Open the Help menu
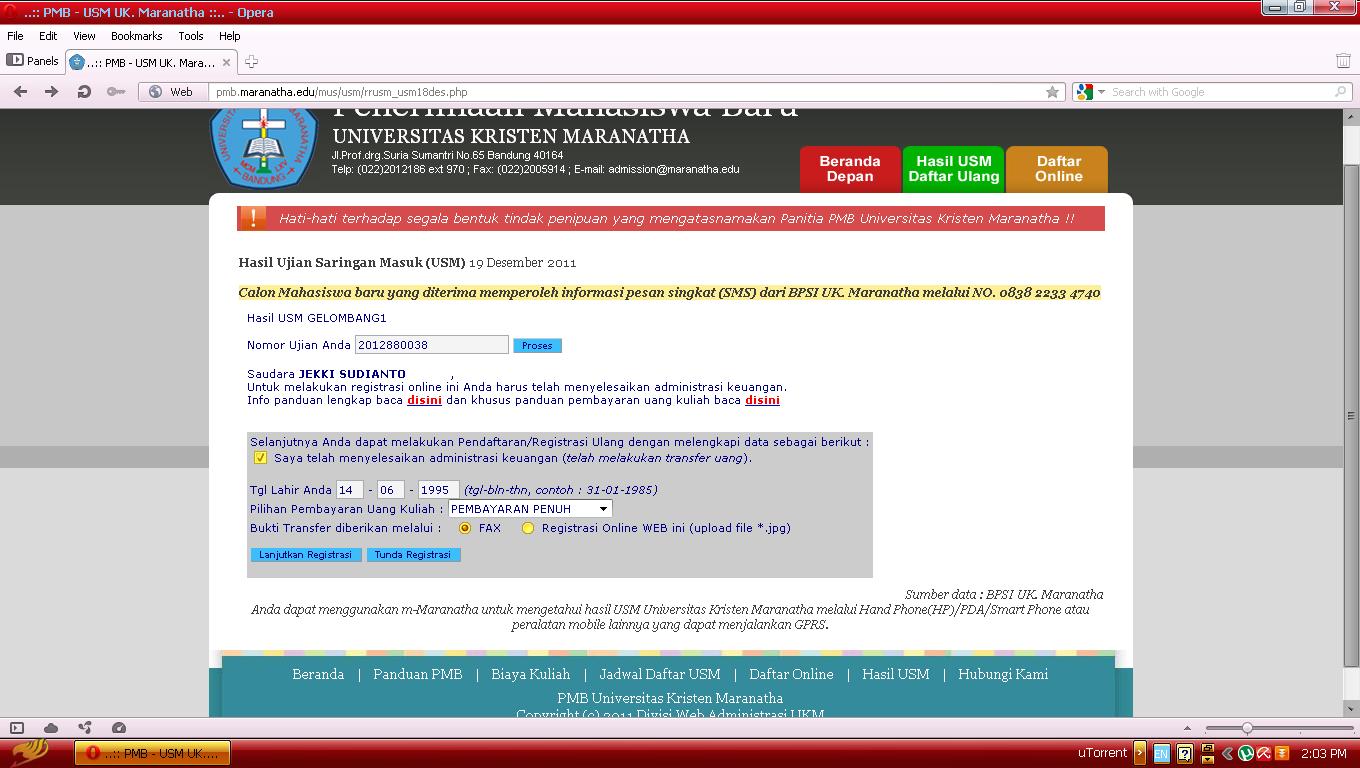Screen dimensions: 1360x768 (230, 36)
